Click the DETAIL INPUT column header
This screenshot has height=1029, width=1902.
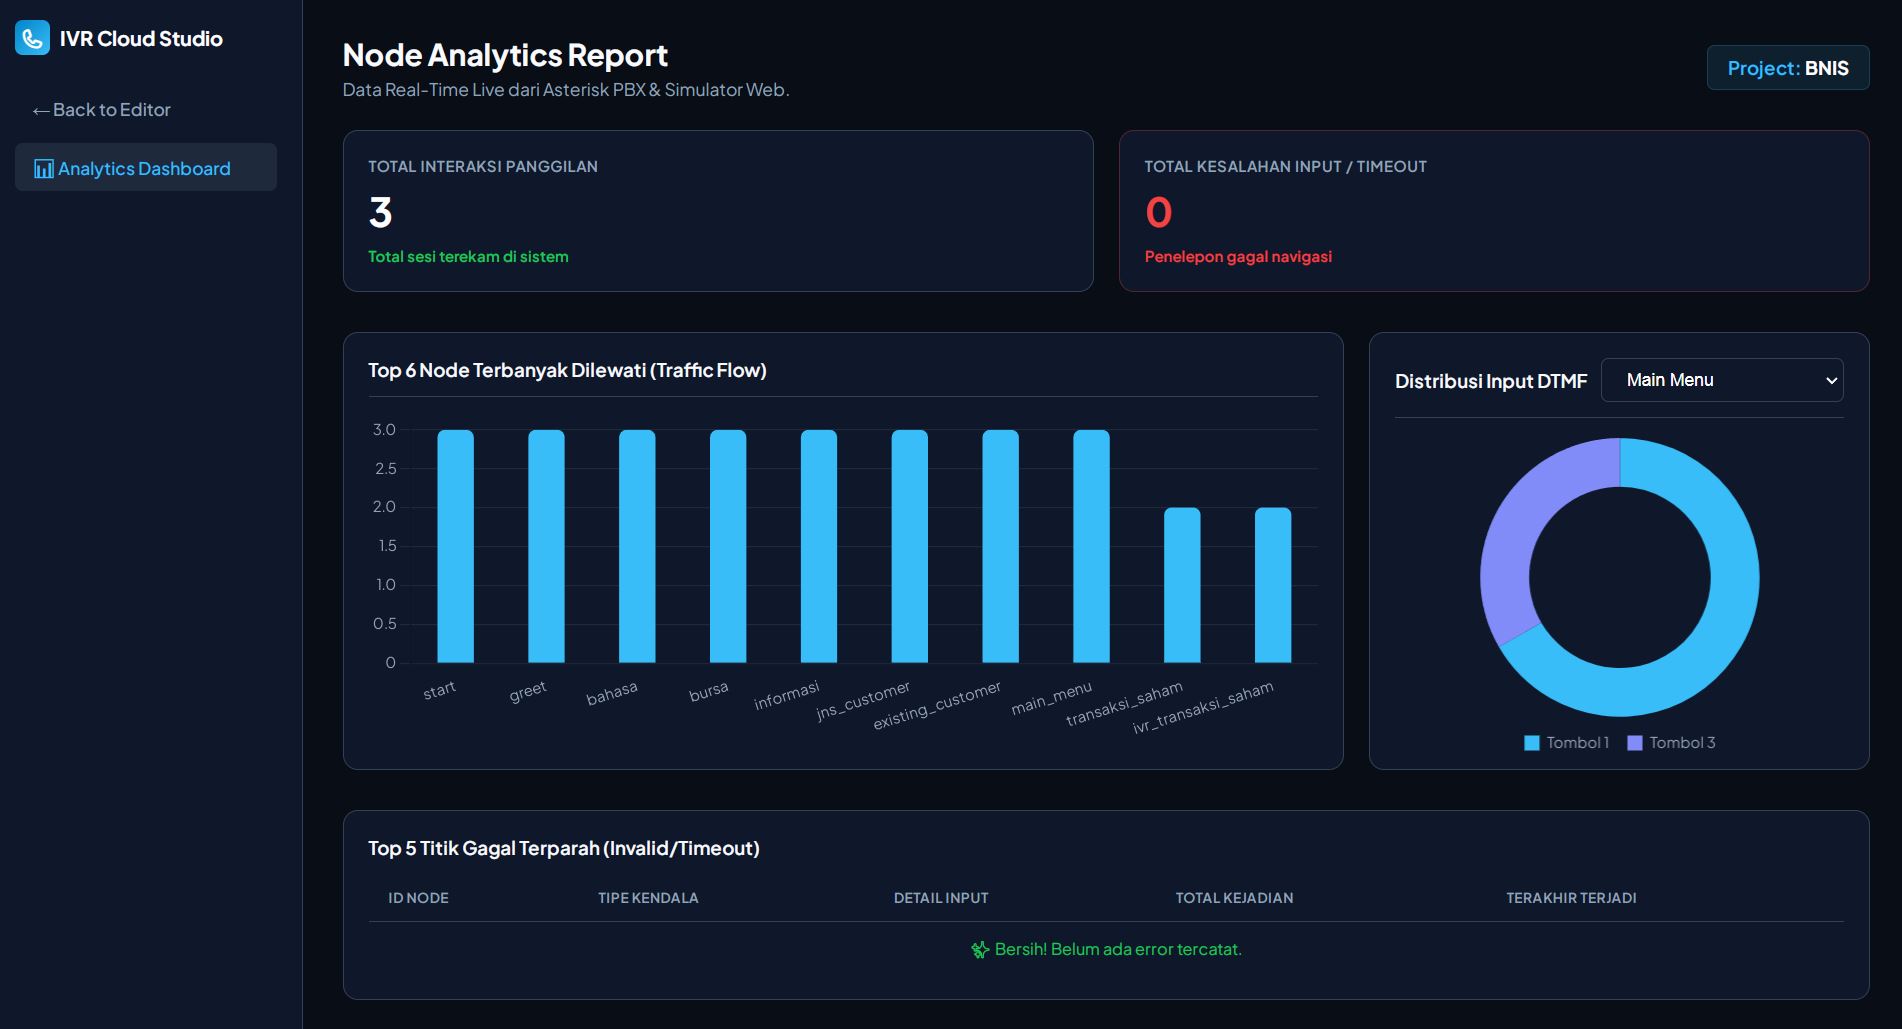click(941, 898)
